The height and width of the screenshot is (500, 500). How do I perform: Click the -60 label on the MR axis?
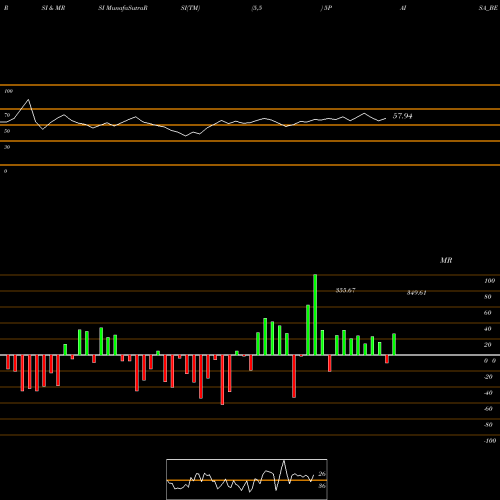[488, 409]
